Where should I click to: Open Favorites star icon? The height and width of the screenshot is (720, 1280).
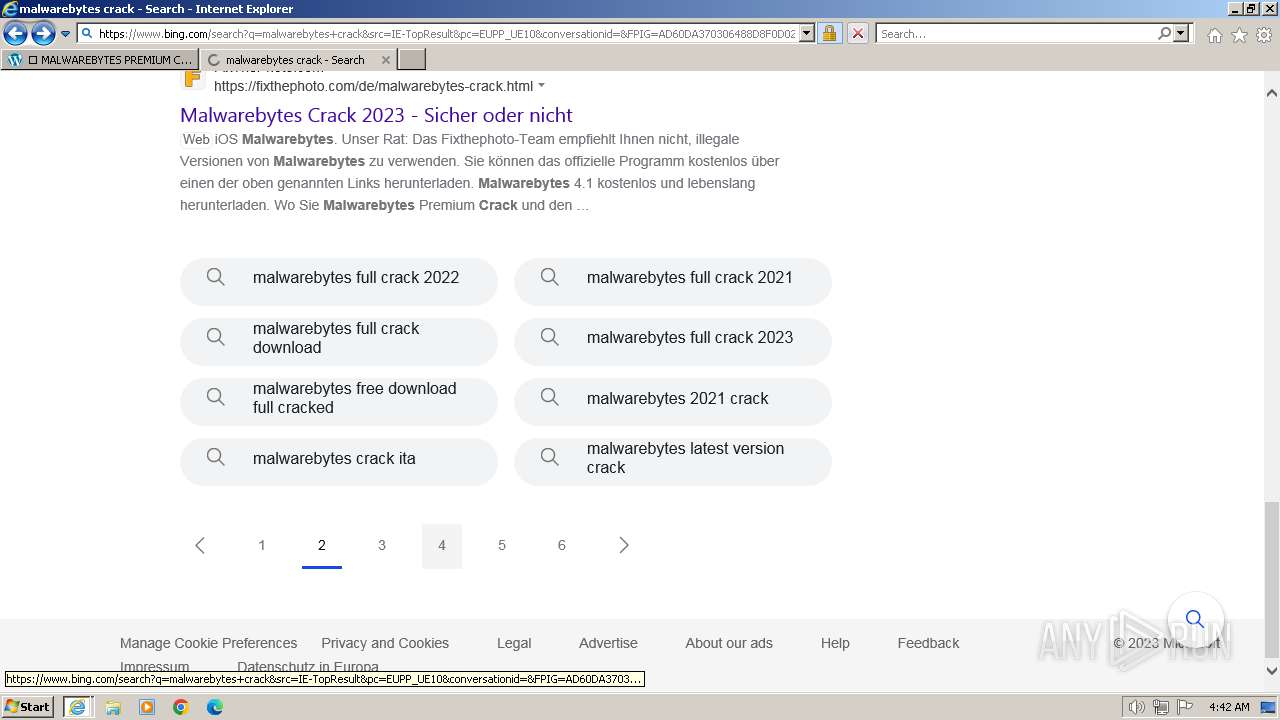click(1239, 35)
